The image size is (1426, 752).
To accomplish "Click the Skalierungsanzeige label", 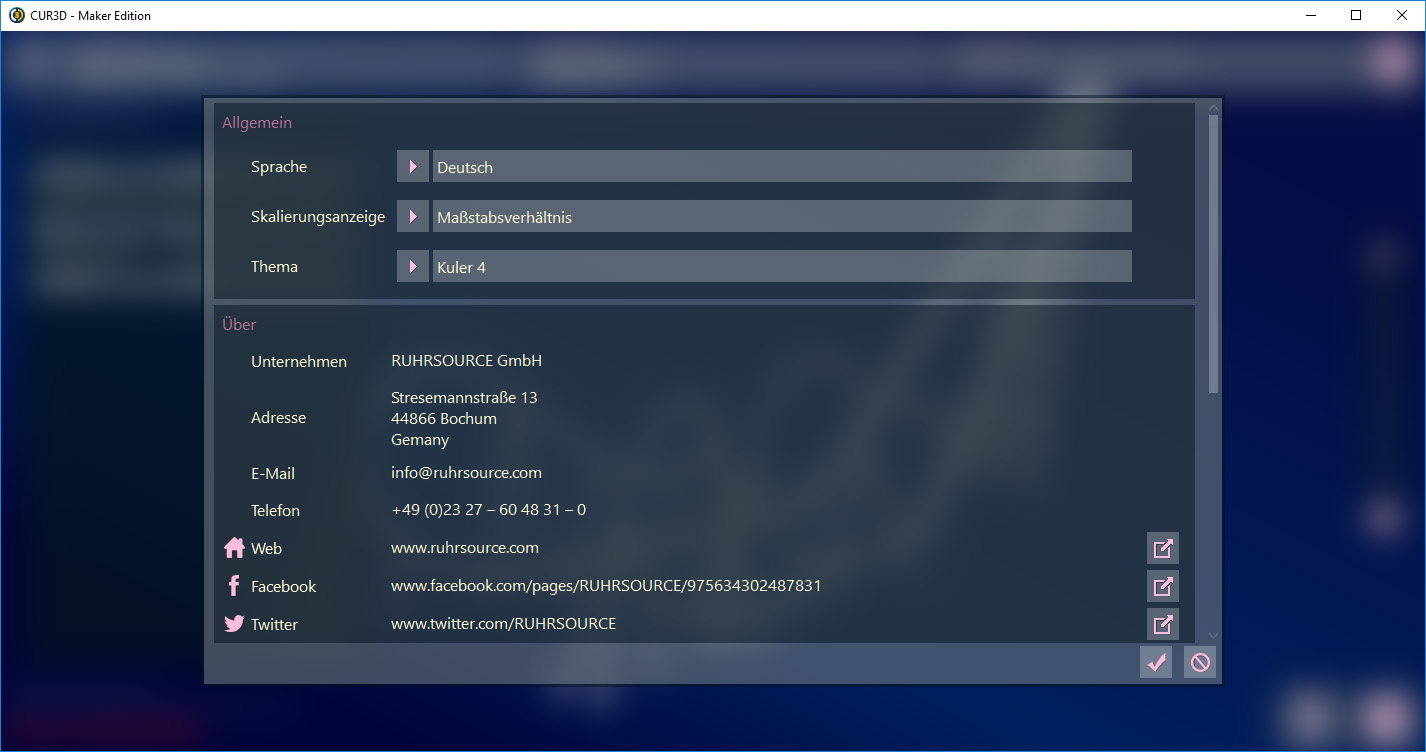I will click(x=318, y=217).
